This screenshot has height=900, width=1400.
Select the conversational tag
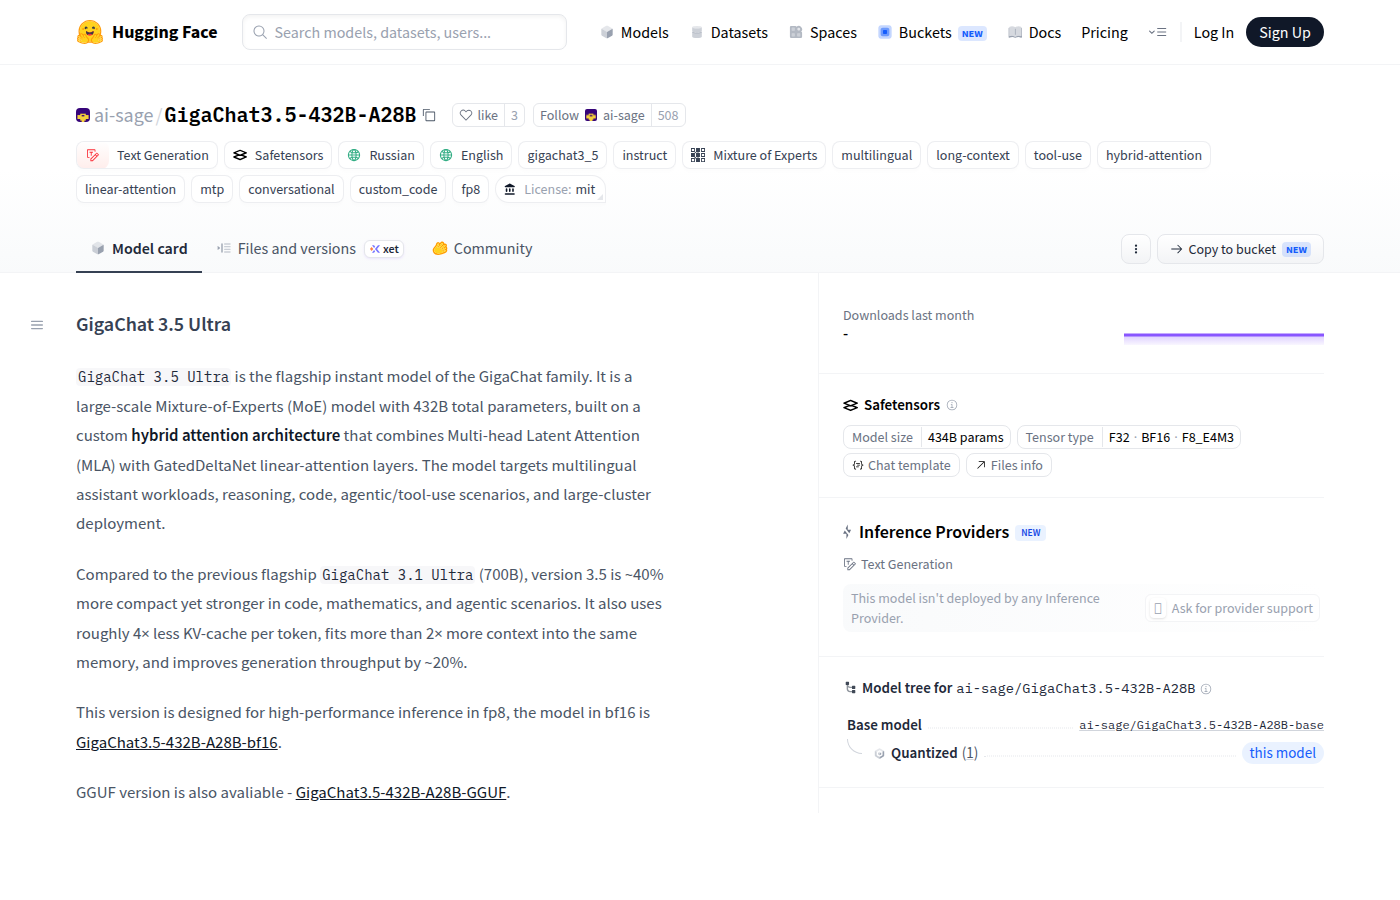pos(291,189)
